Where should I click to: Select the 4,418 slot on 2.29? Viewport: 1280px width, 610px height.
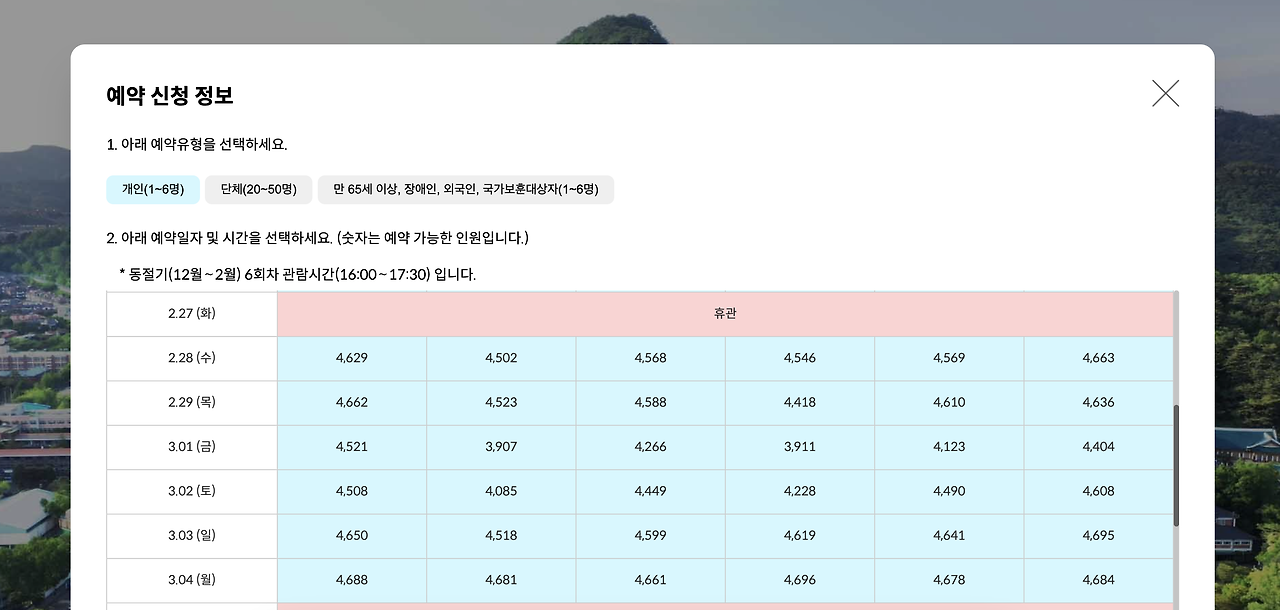[x=800, y=402]
